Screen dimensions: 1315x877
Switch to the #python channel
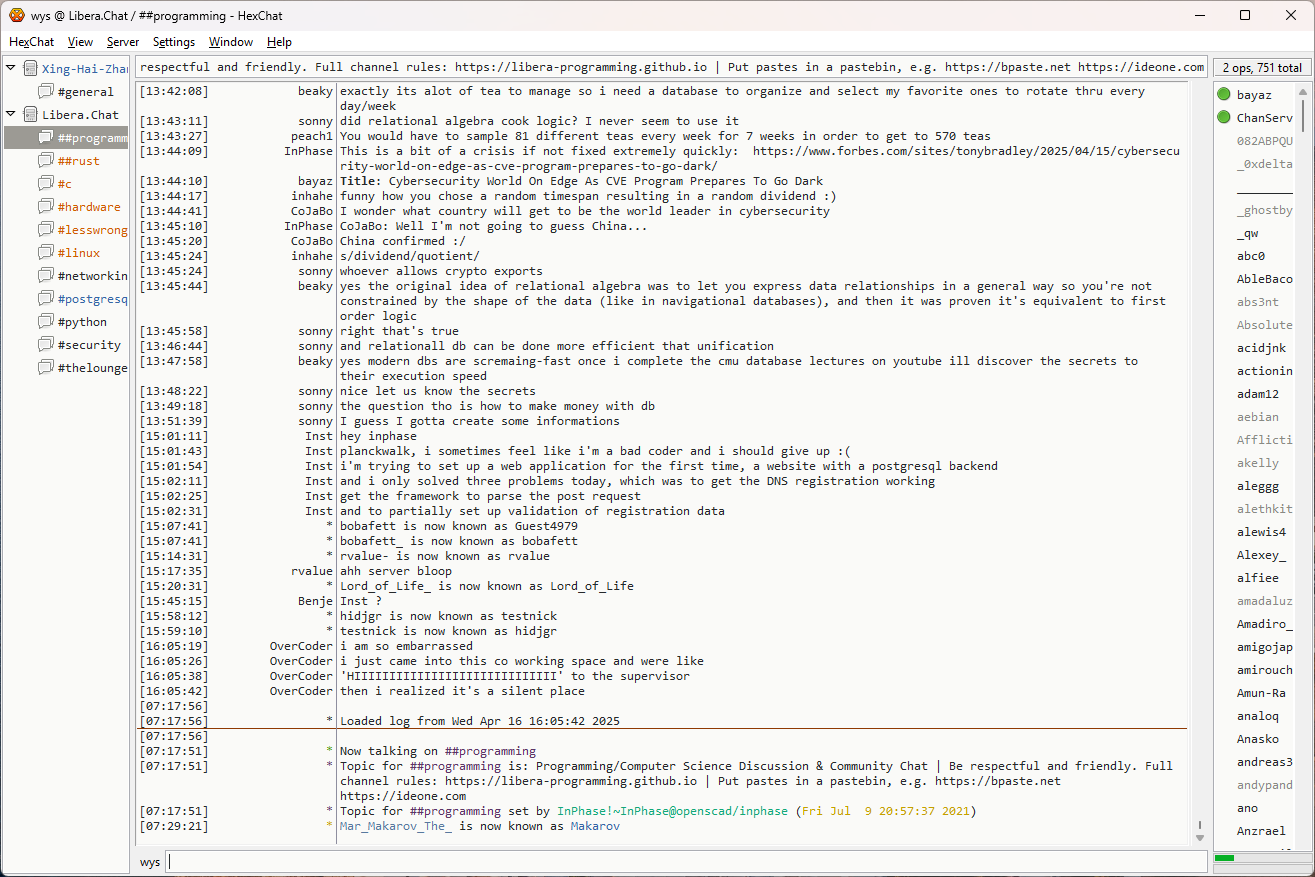click(82, 322)
